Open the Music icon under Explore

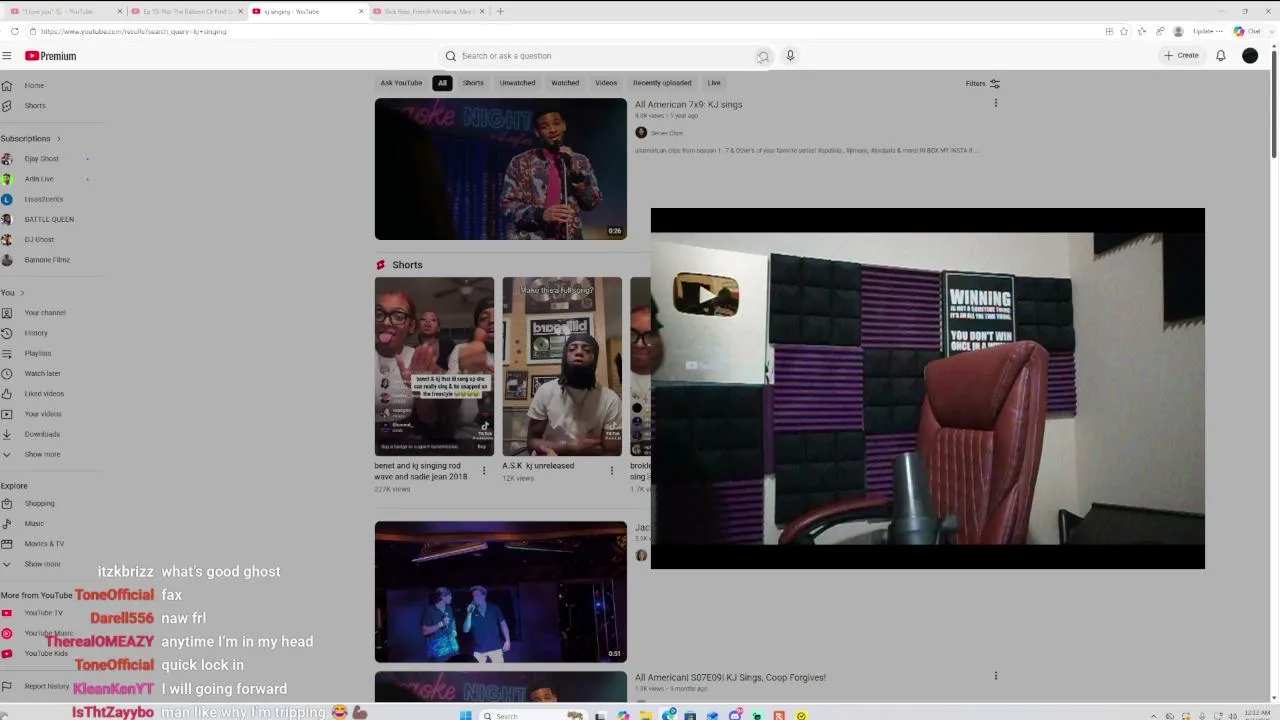pyautogui.click(x=7, y=524)
